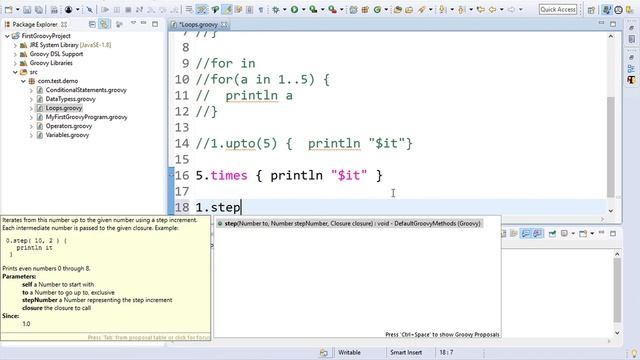Expand Groovy Libraries node

click(x=16, y=63)
